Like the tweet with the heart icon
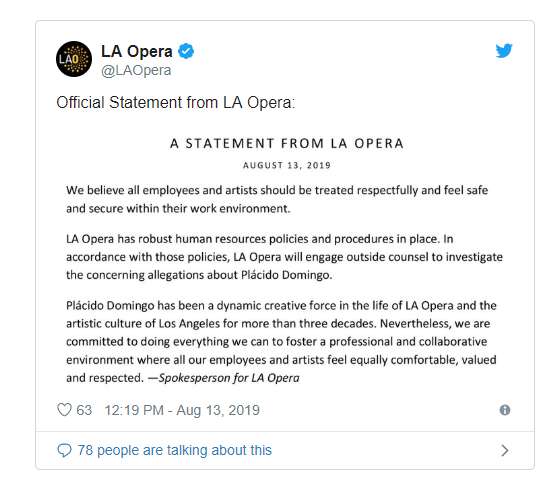This screenshot has width=543, height=485. pos(64,410)
